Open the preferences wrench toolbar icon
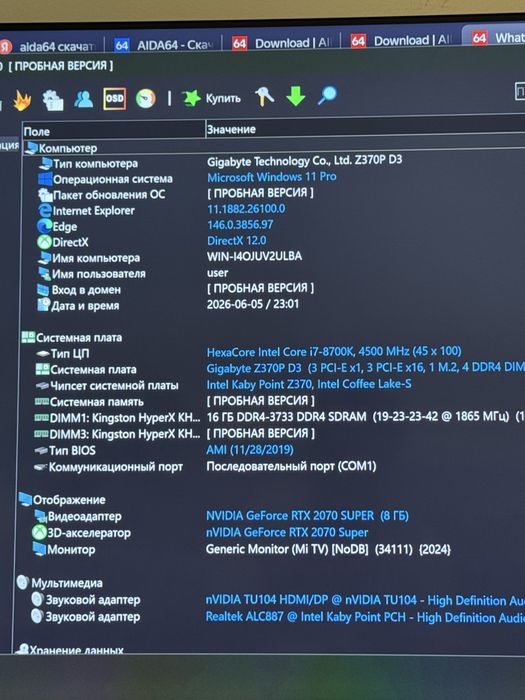 [x=264, y=96]
